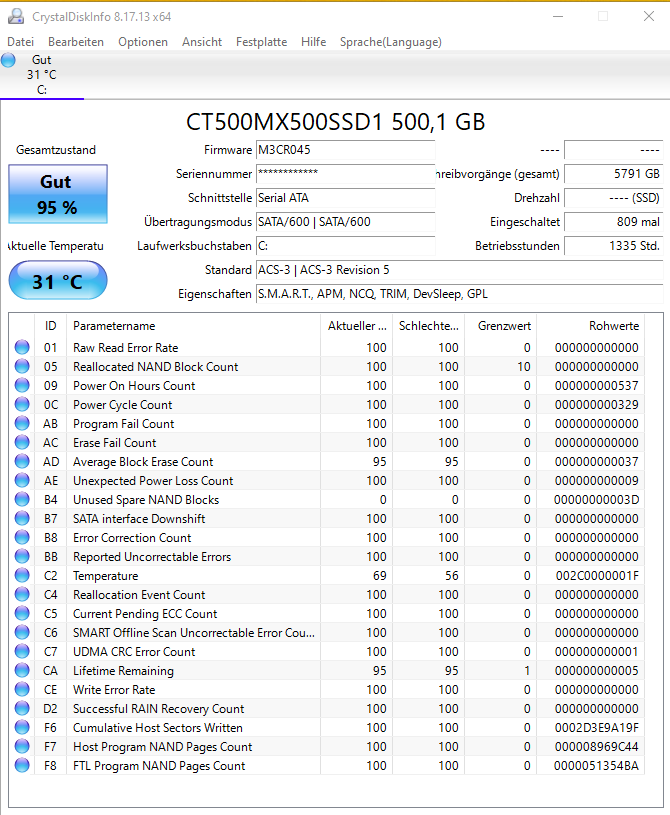Click the Standard field ACS-3 Revision 5
670x815 pixels.
[x=459, y=270]
